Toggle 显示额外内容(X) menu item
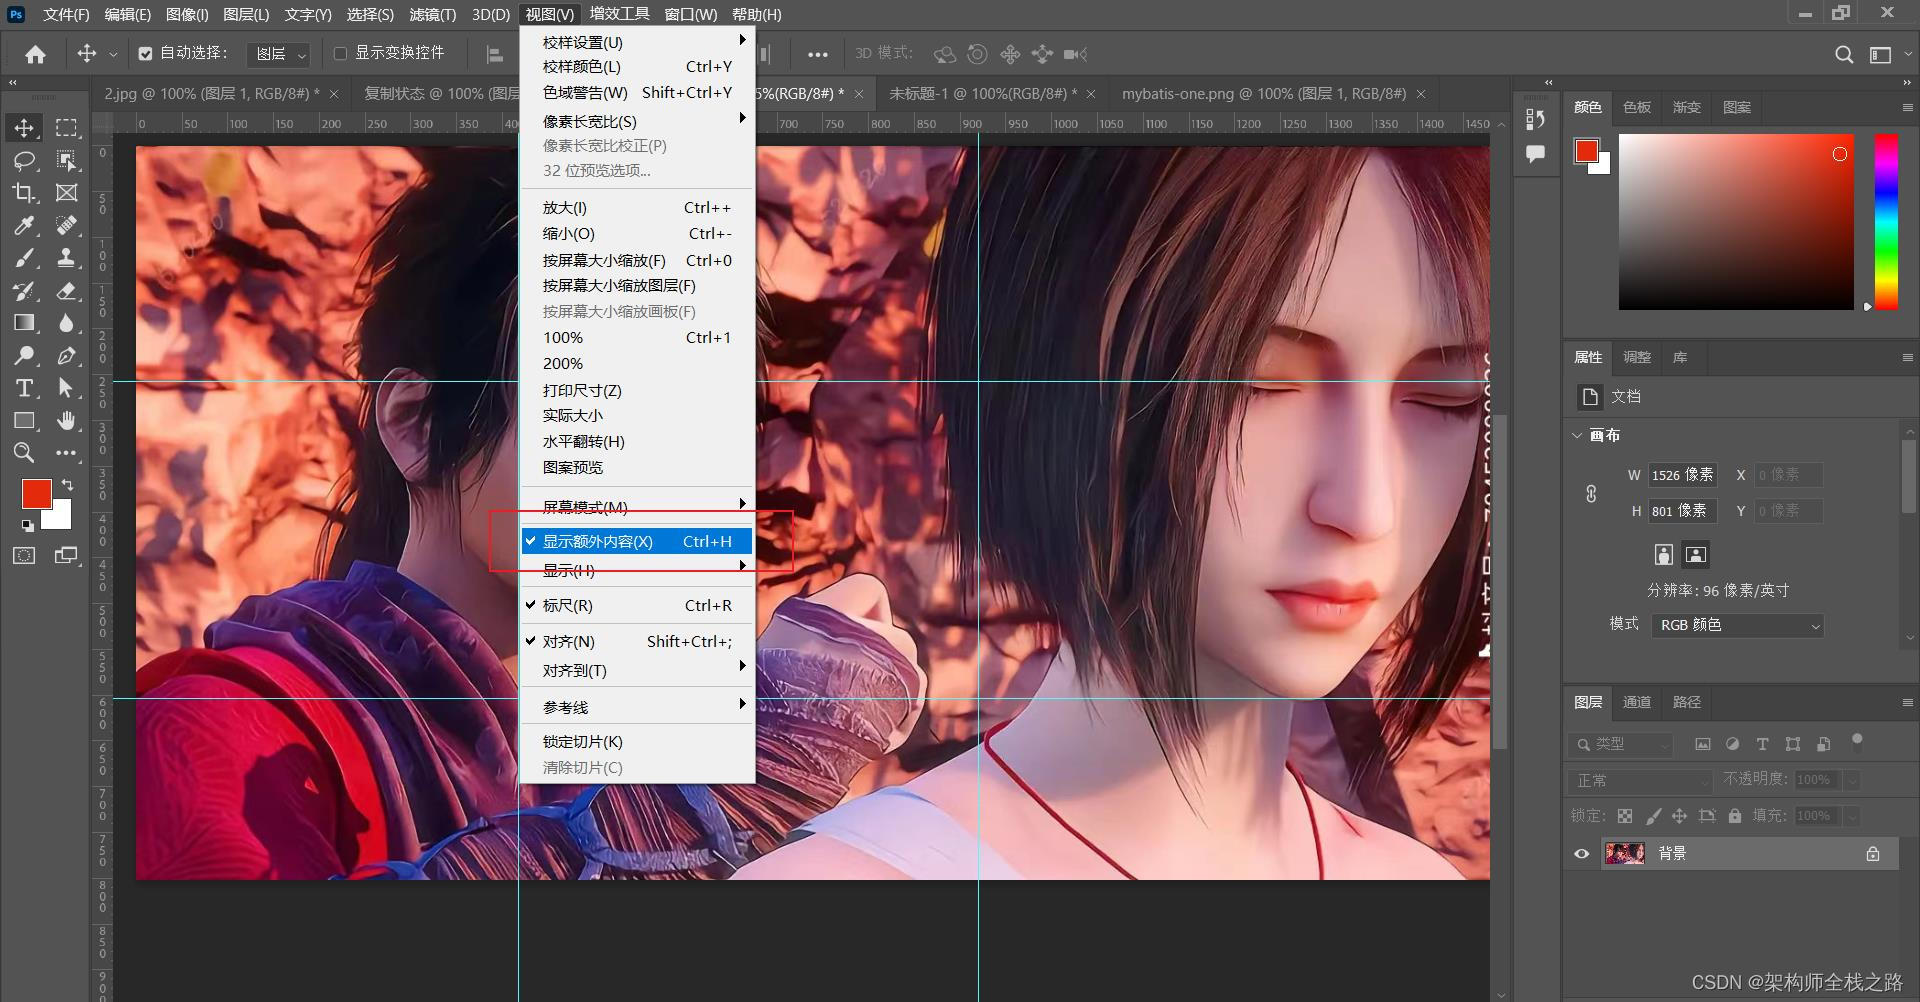Viewport: 1920px width, 1002px height. coord(637,541)
